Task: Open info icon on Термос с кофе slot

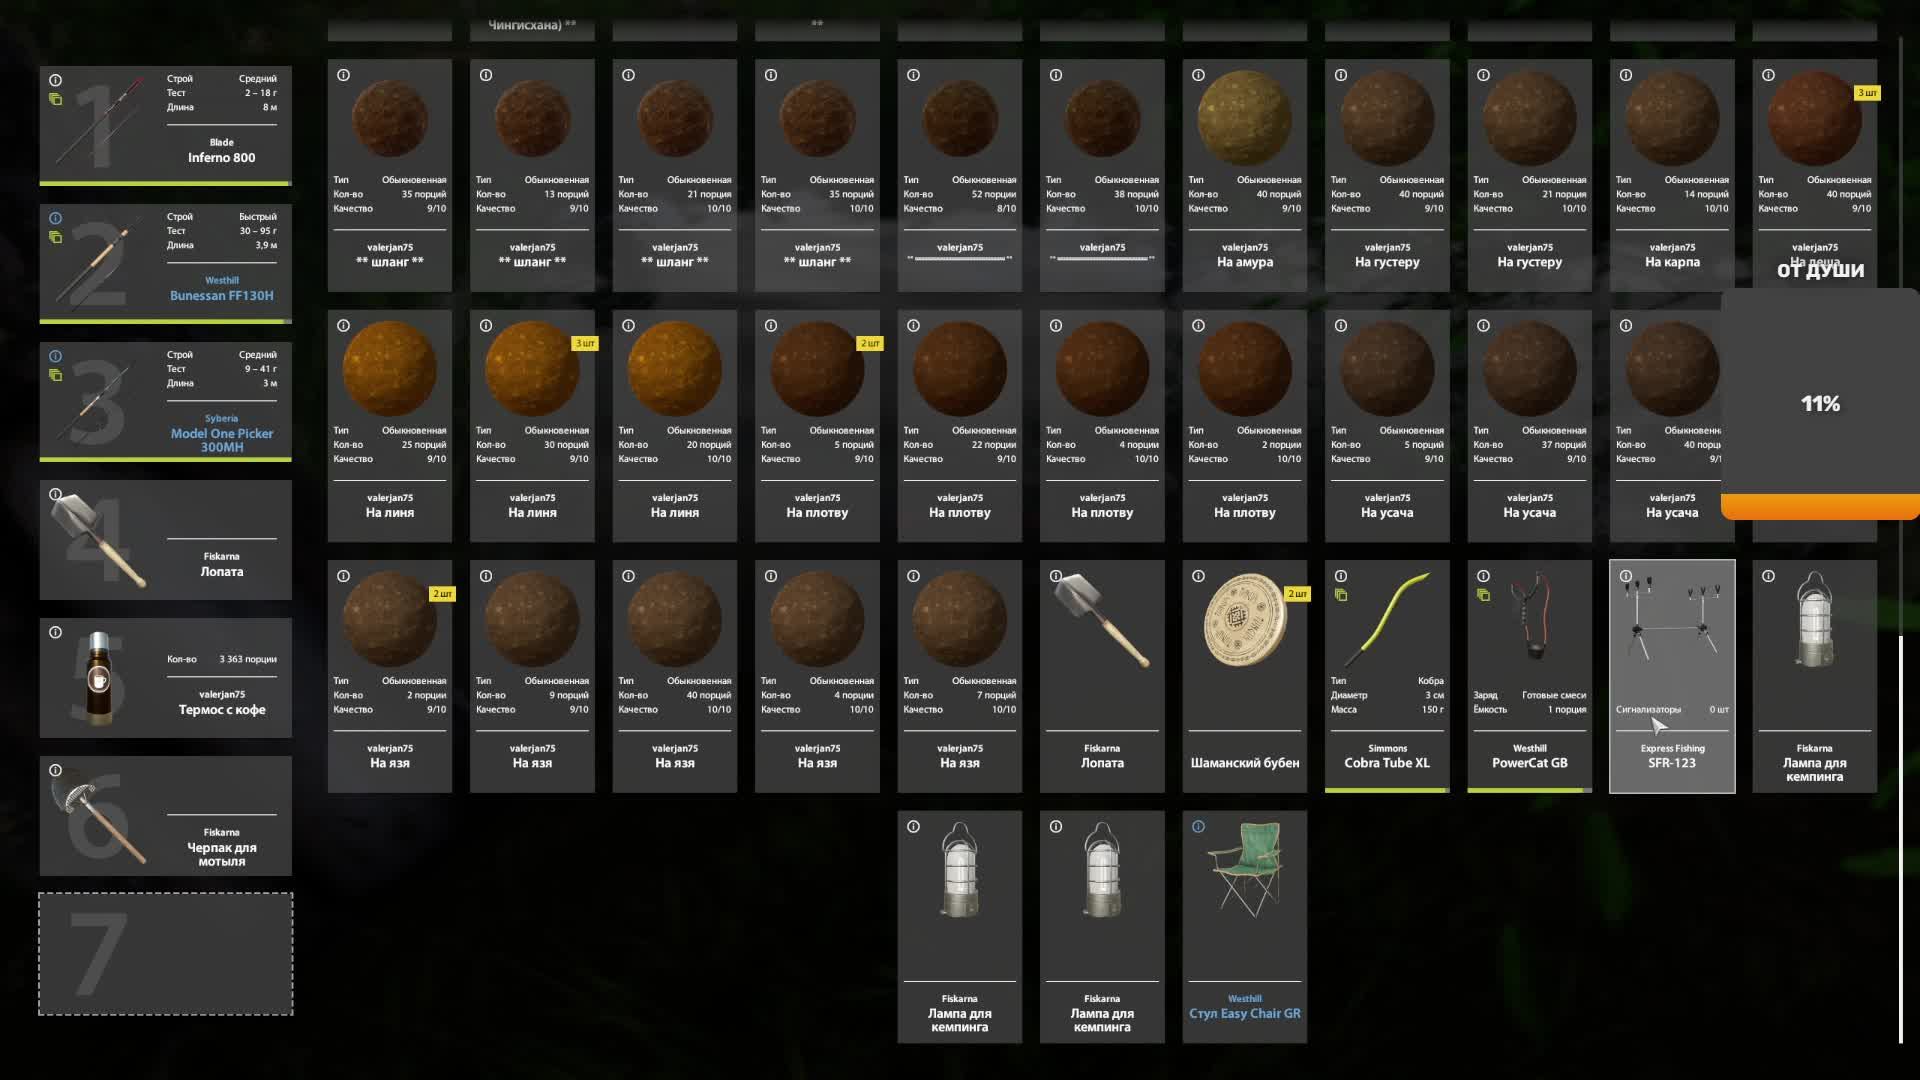Action: tap(56, 632)
